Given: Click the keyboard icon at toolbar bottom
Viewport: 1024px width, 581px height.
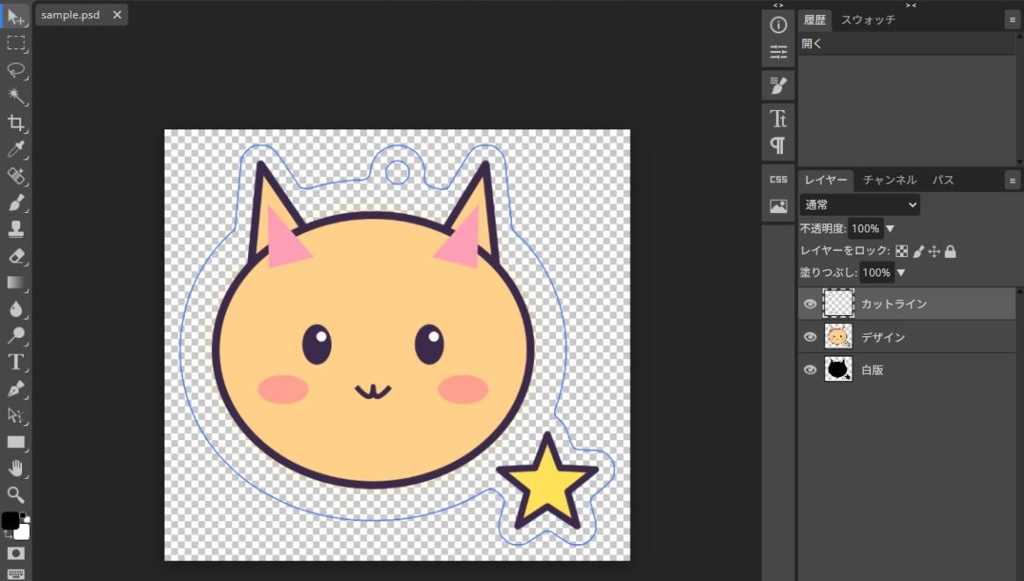Looking at the screenshot, I should 16,574.
